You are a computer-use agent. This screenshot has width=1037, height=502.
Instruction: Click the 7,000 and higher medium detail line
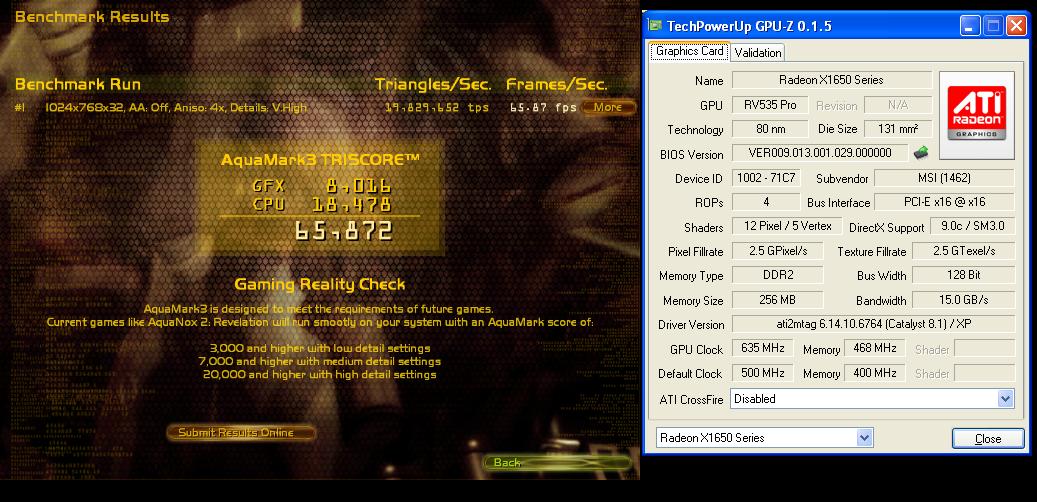coord(319,361)
